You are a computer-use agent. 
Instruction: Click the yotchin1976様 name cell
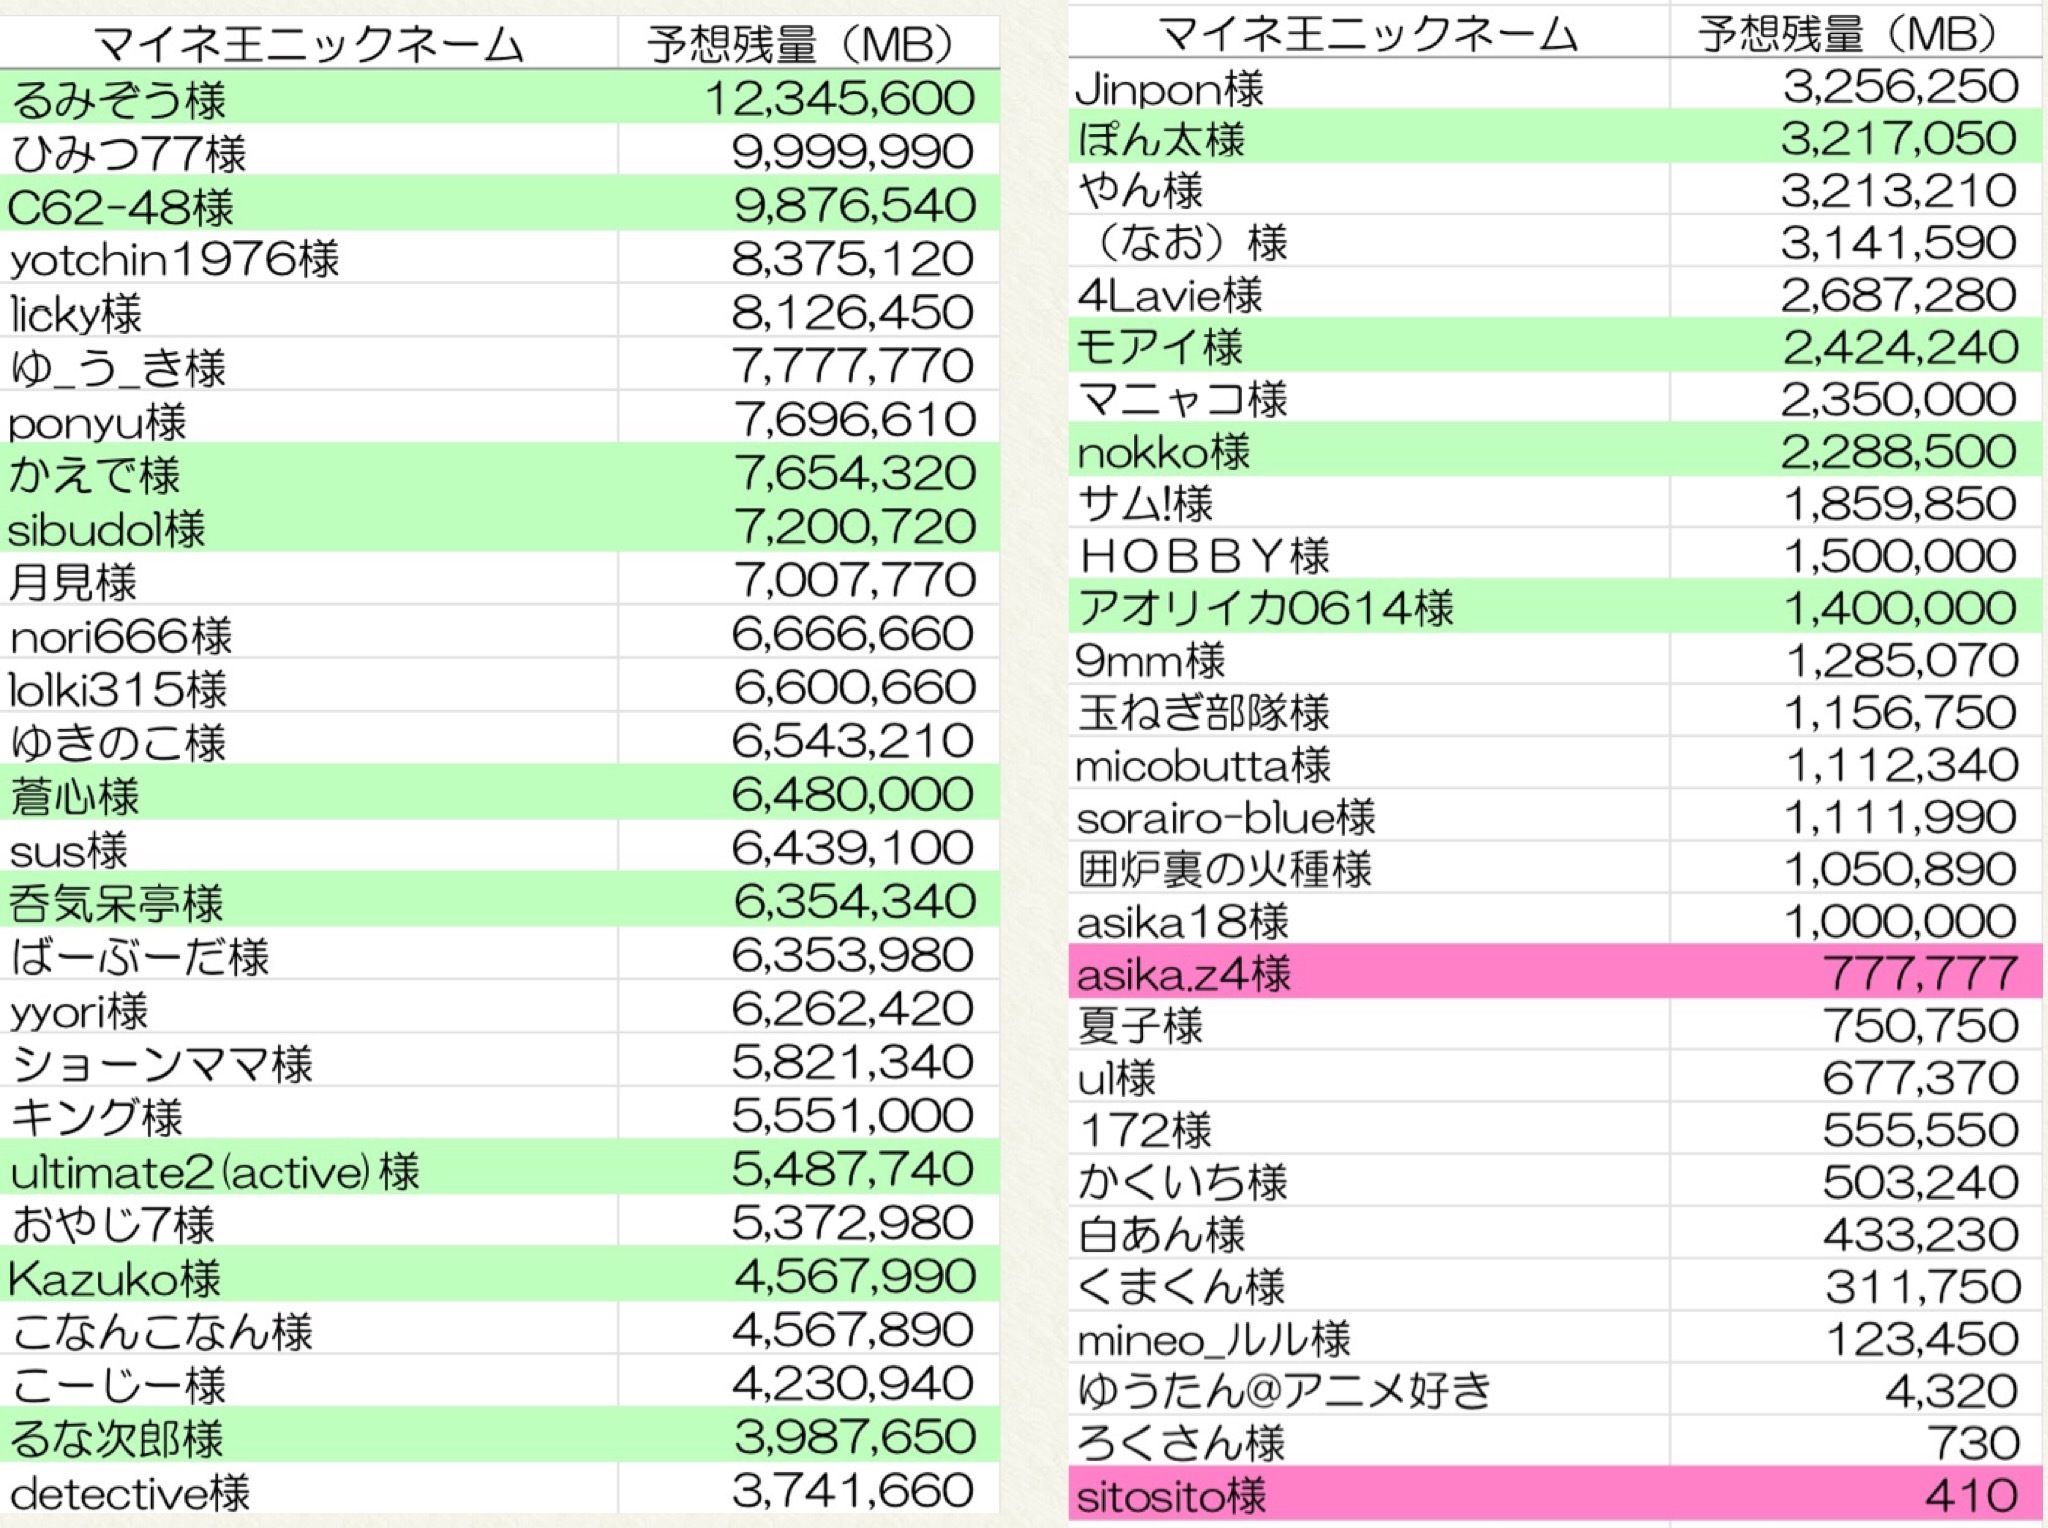click(x=175, y=260)
